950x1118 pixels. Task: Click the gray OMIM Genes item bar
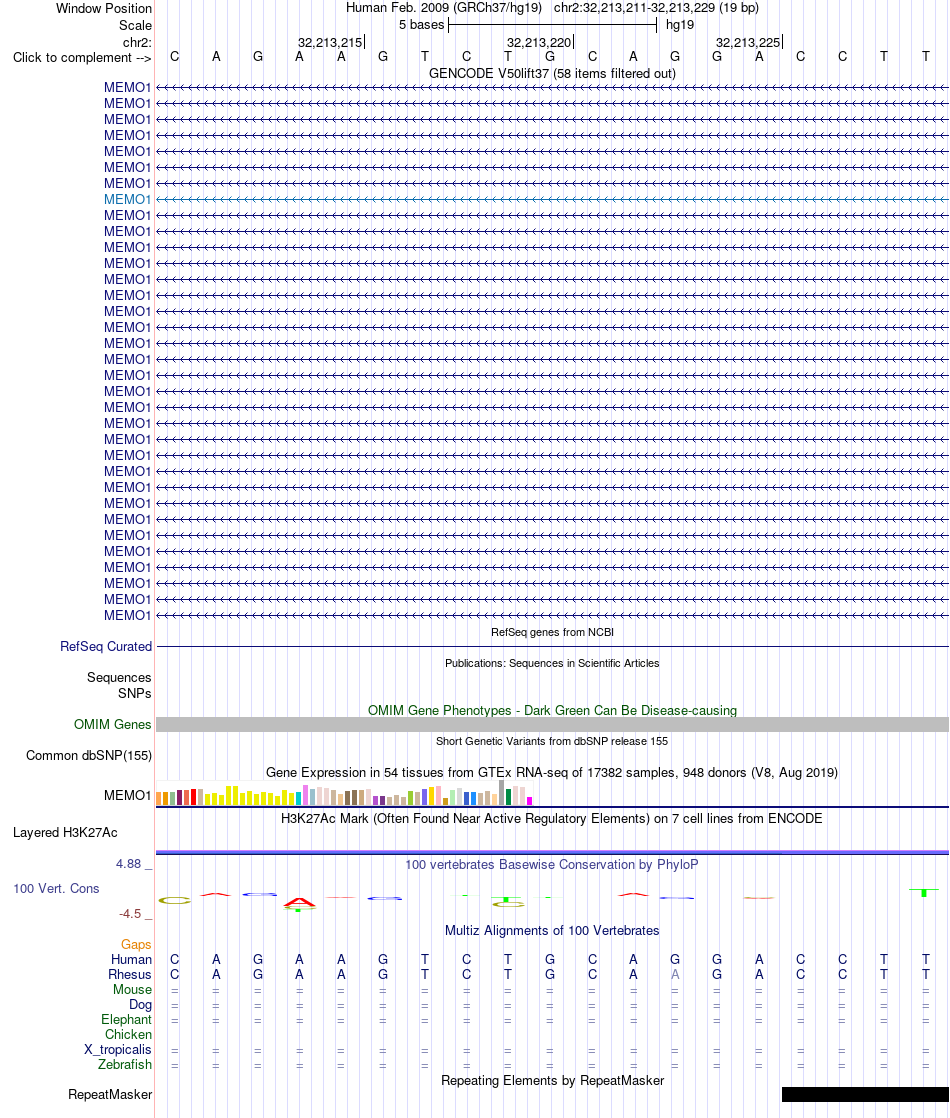[x=552, y=724]
